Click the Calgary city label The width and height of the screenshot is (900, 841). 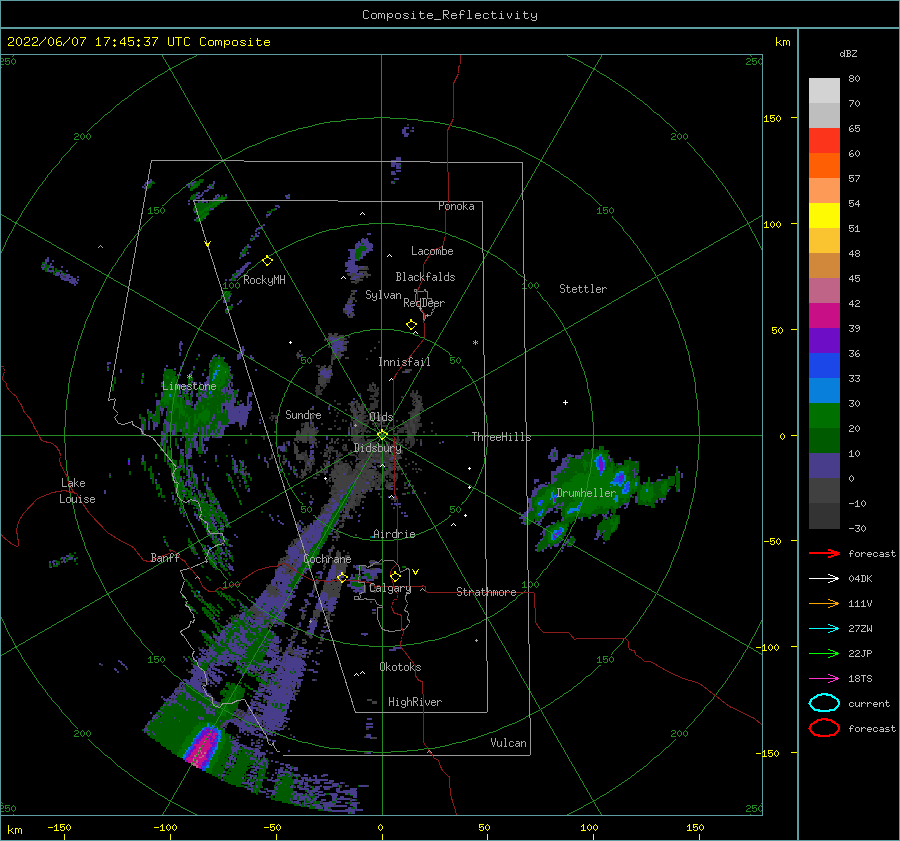click(x=390, y=588)
